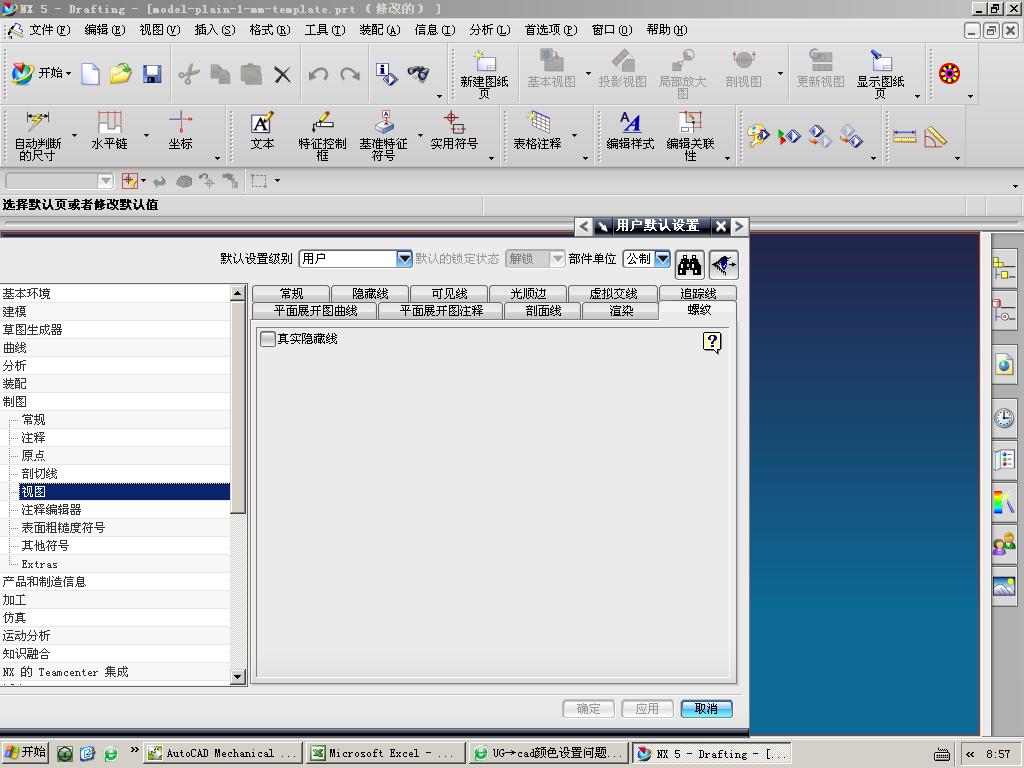
Task: Click the Undo arrow icon
Action: (x=319, y=74)
